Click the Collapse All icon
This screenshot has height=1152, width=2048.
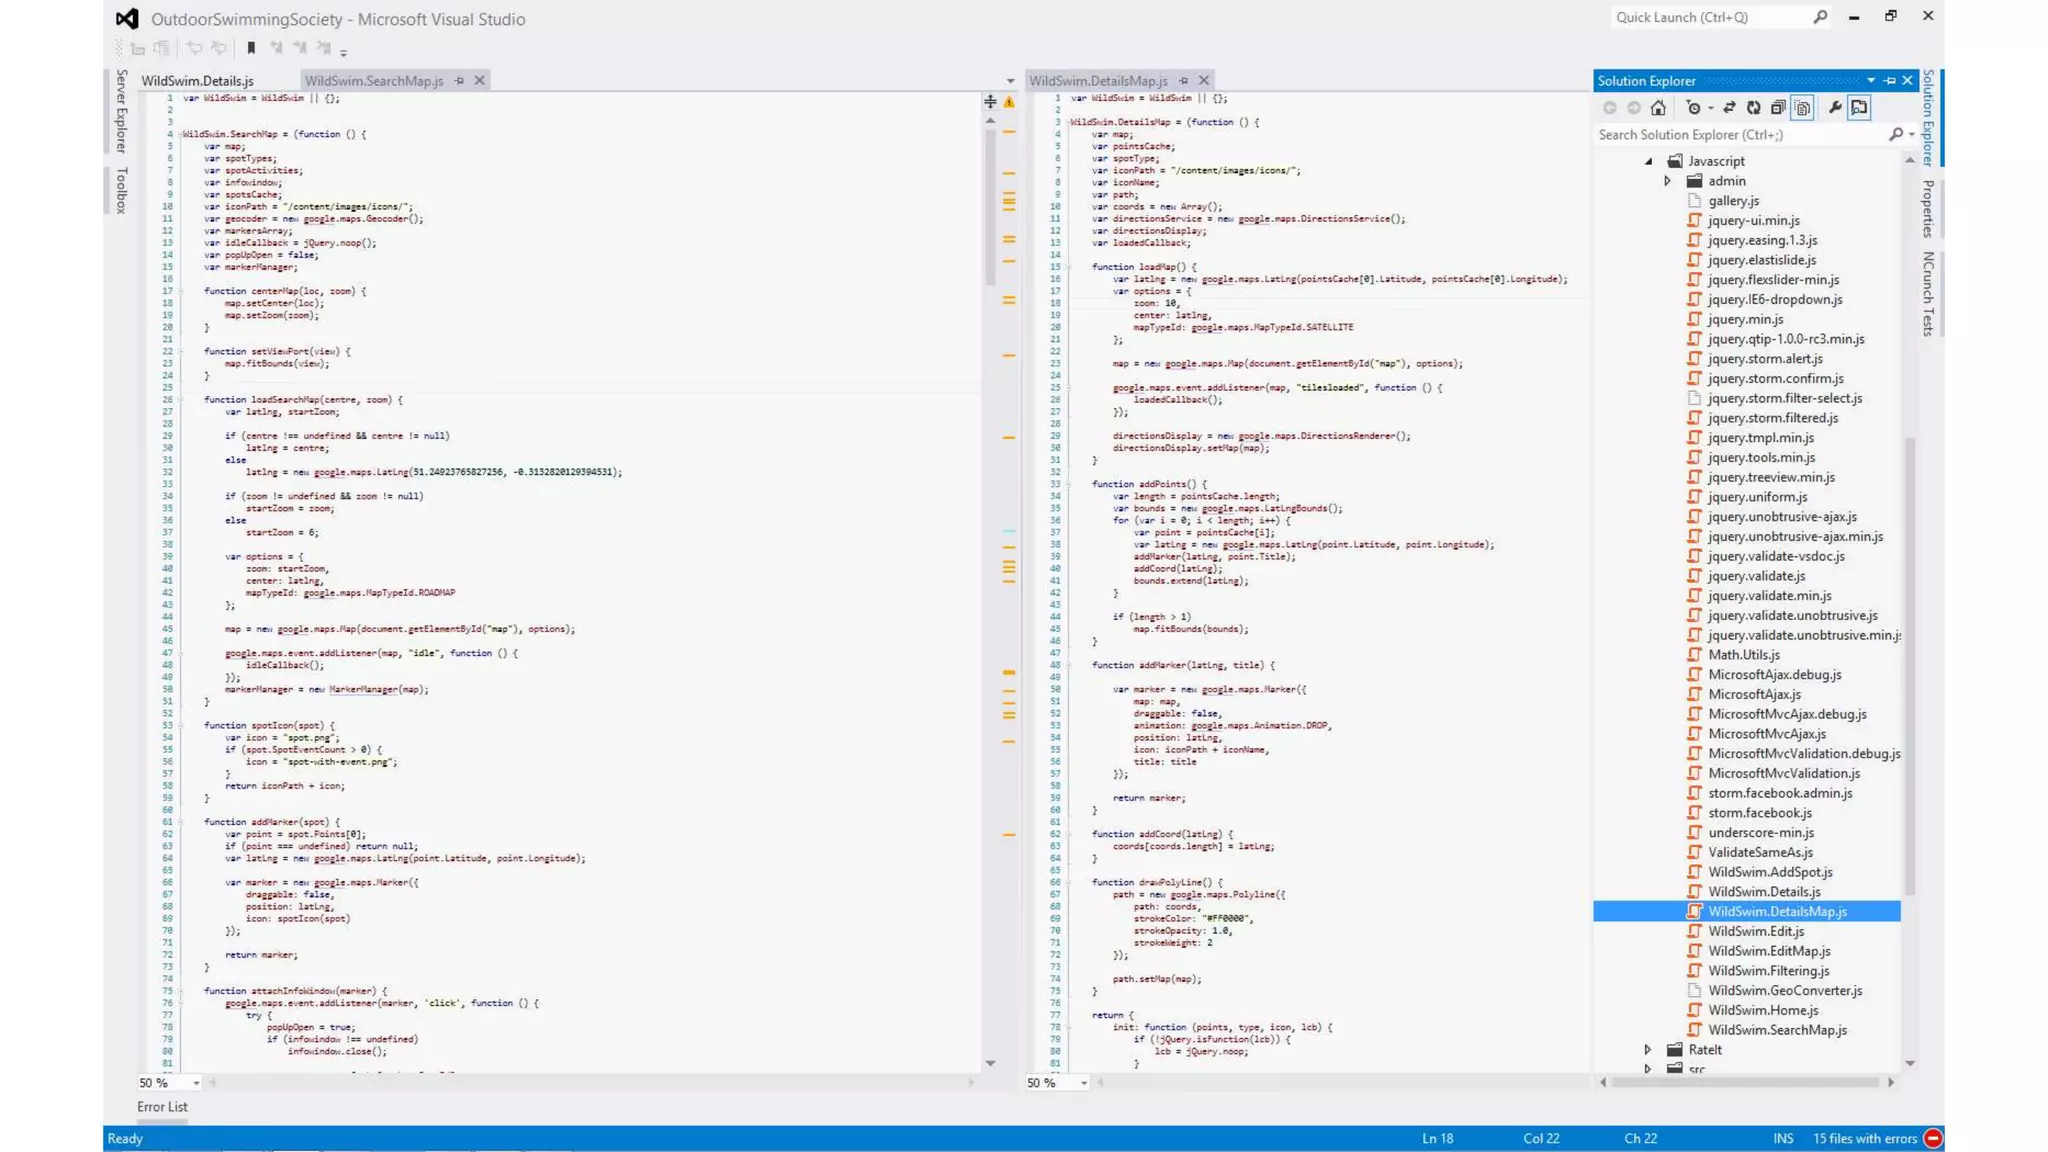coord(1778,108)
